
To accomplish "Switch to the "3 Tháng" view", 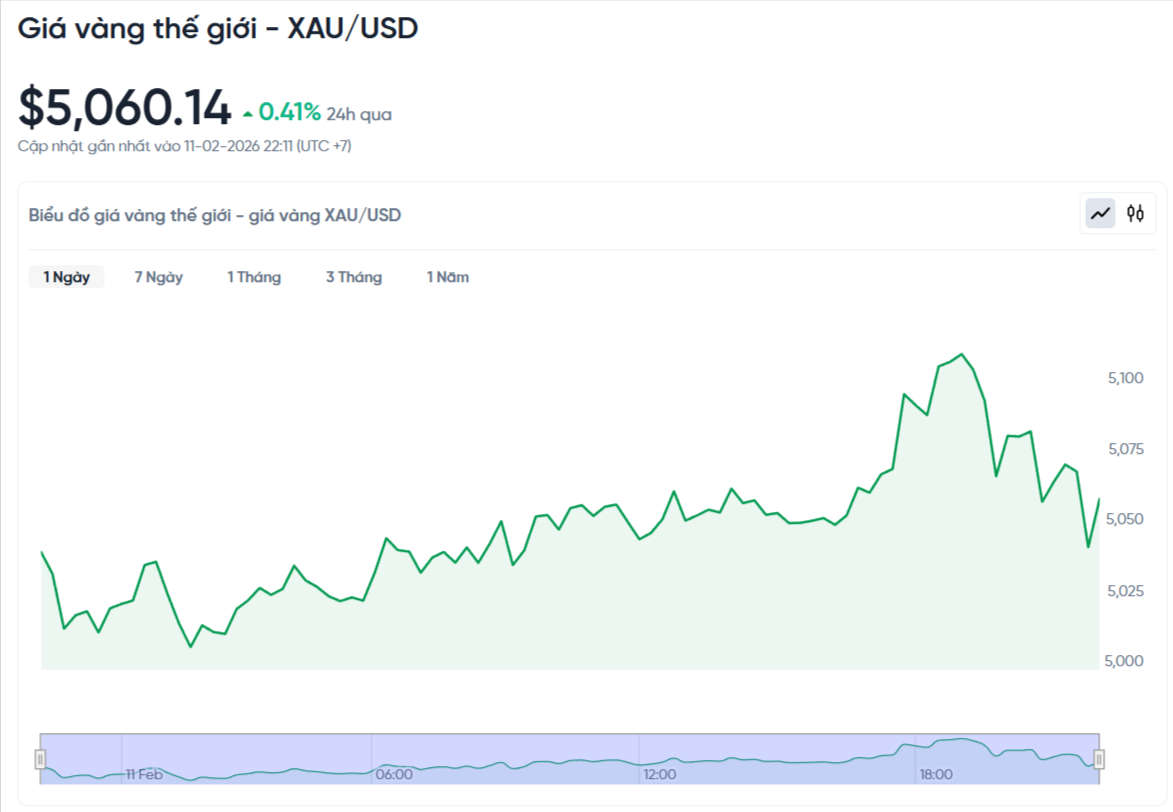I will [x=354, y=277].
